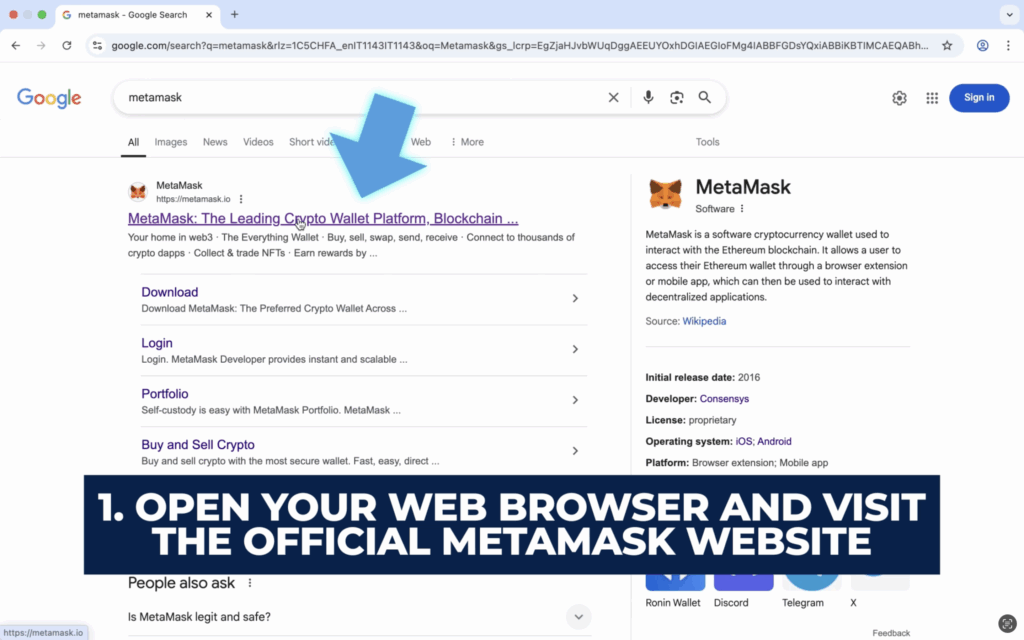Viewport: 1024px width, 640px height.
Task: Expand Buy and Sell Crypto chevron
Action: (x=575, y=451)
